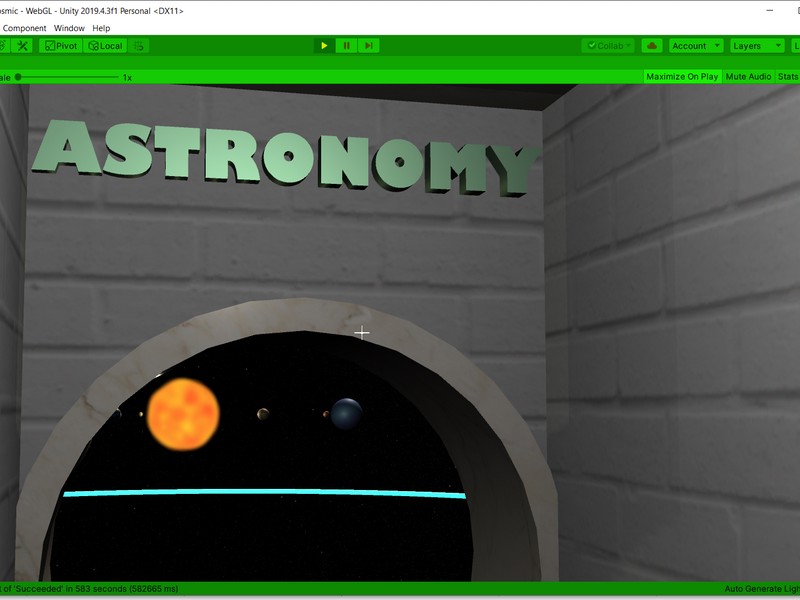Open the Layers dropdown
800x600 pixels.
tap(757, 46)
